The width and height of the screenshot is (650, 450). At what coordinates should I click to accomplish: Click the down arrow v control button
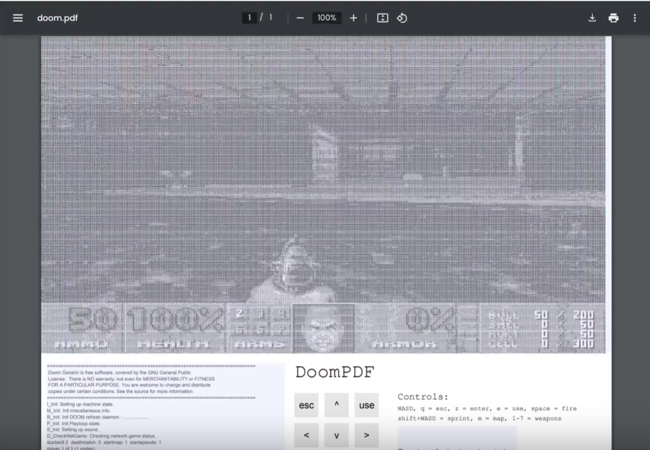tap(336, 435)
